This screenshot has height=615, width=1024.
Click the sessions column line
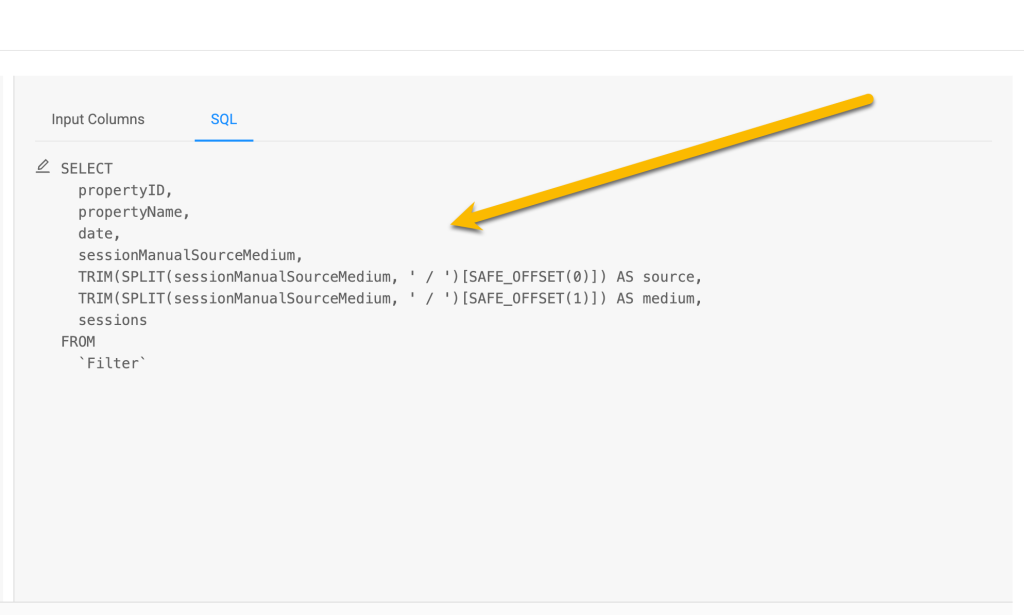click(112, 320)
